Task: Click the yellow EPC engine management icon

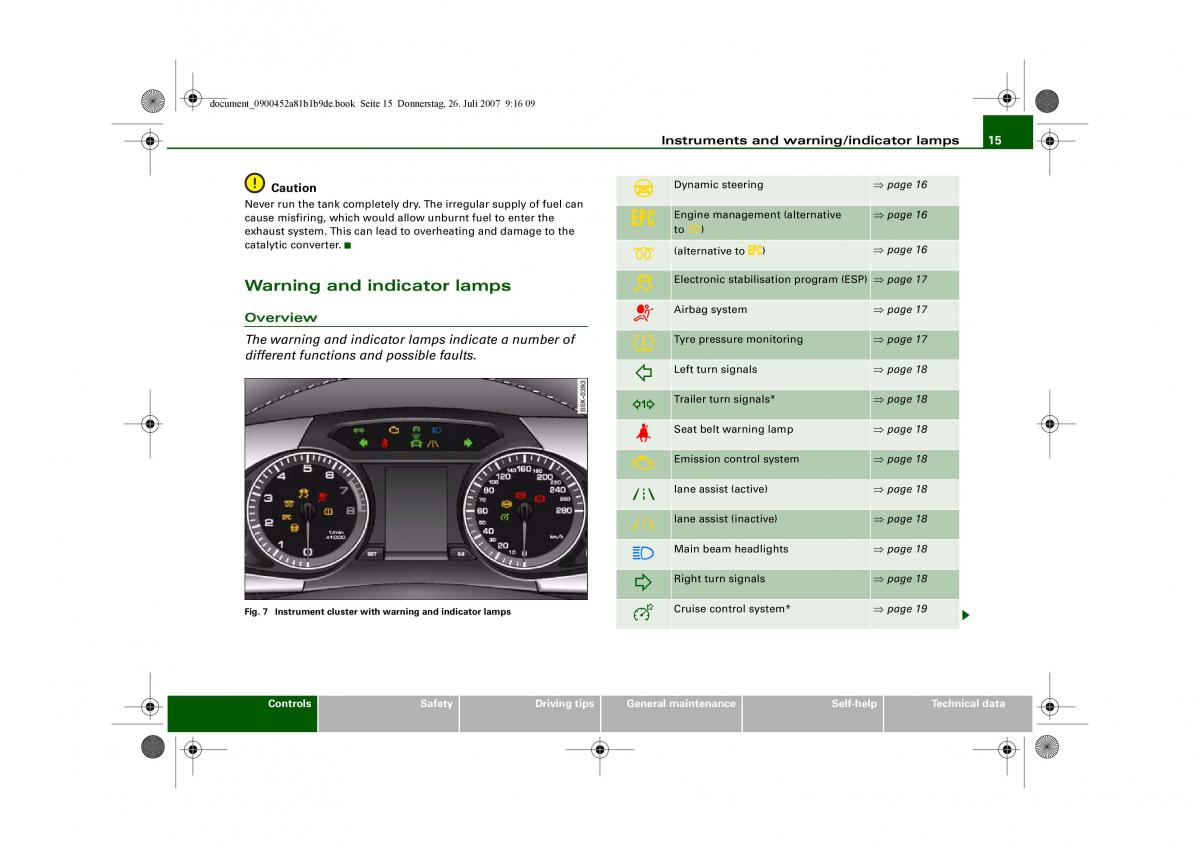Action: (643, 219)
